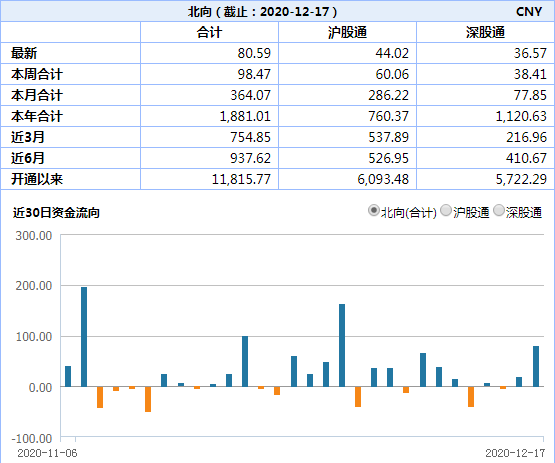Click the 本月合计 row label
Image resolution: width=555 pixels, height=463 pixels.
[x=37, y=95]
